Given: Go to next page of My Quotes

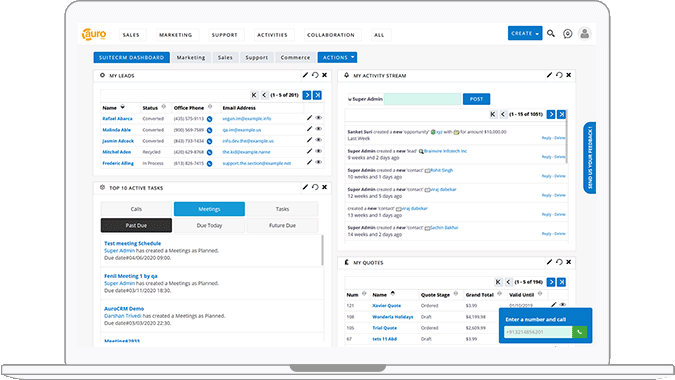Looking at the screenshot, I should tap(551, 282).
